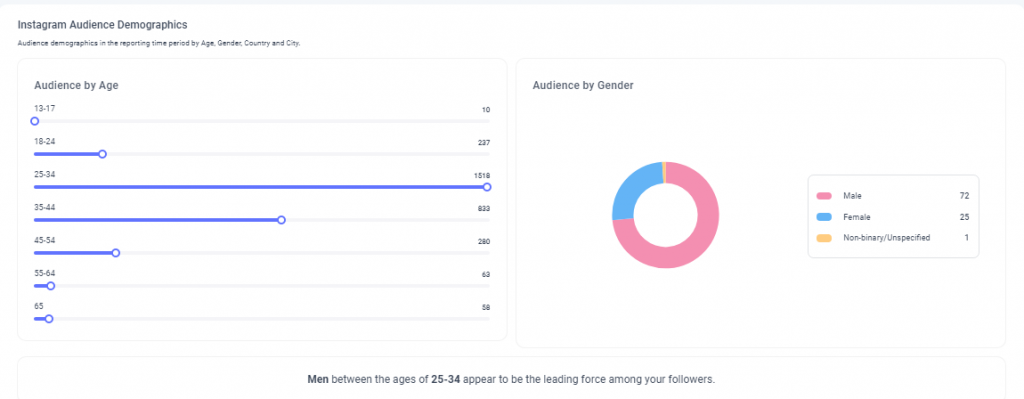This screenshot has width=1024, height=399.
Task: Click the Instagram Audience Demographics title
Action: tap(103, 25)
